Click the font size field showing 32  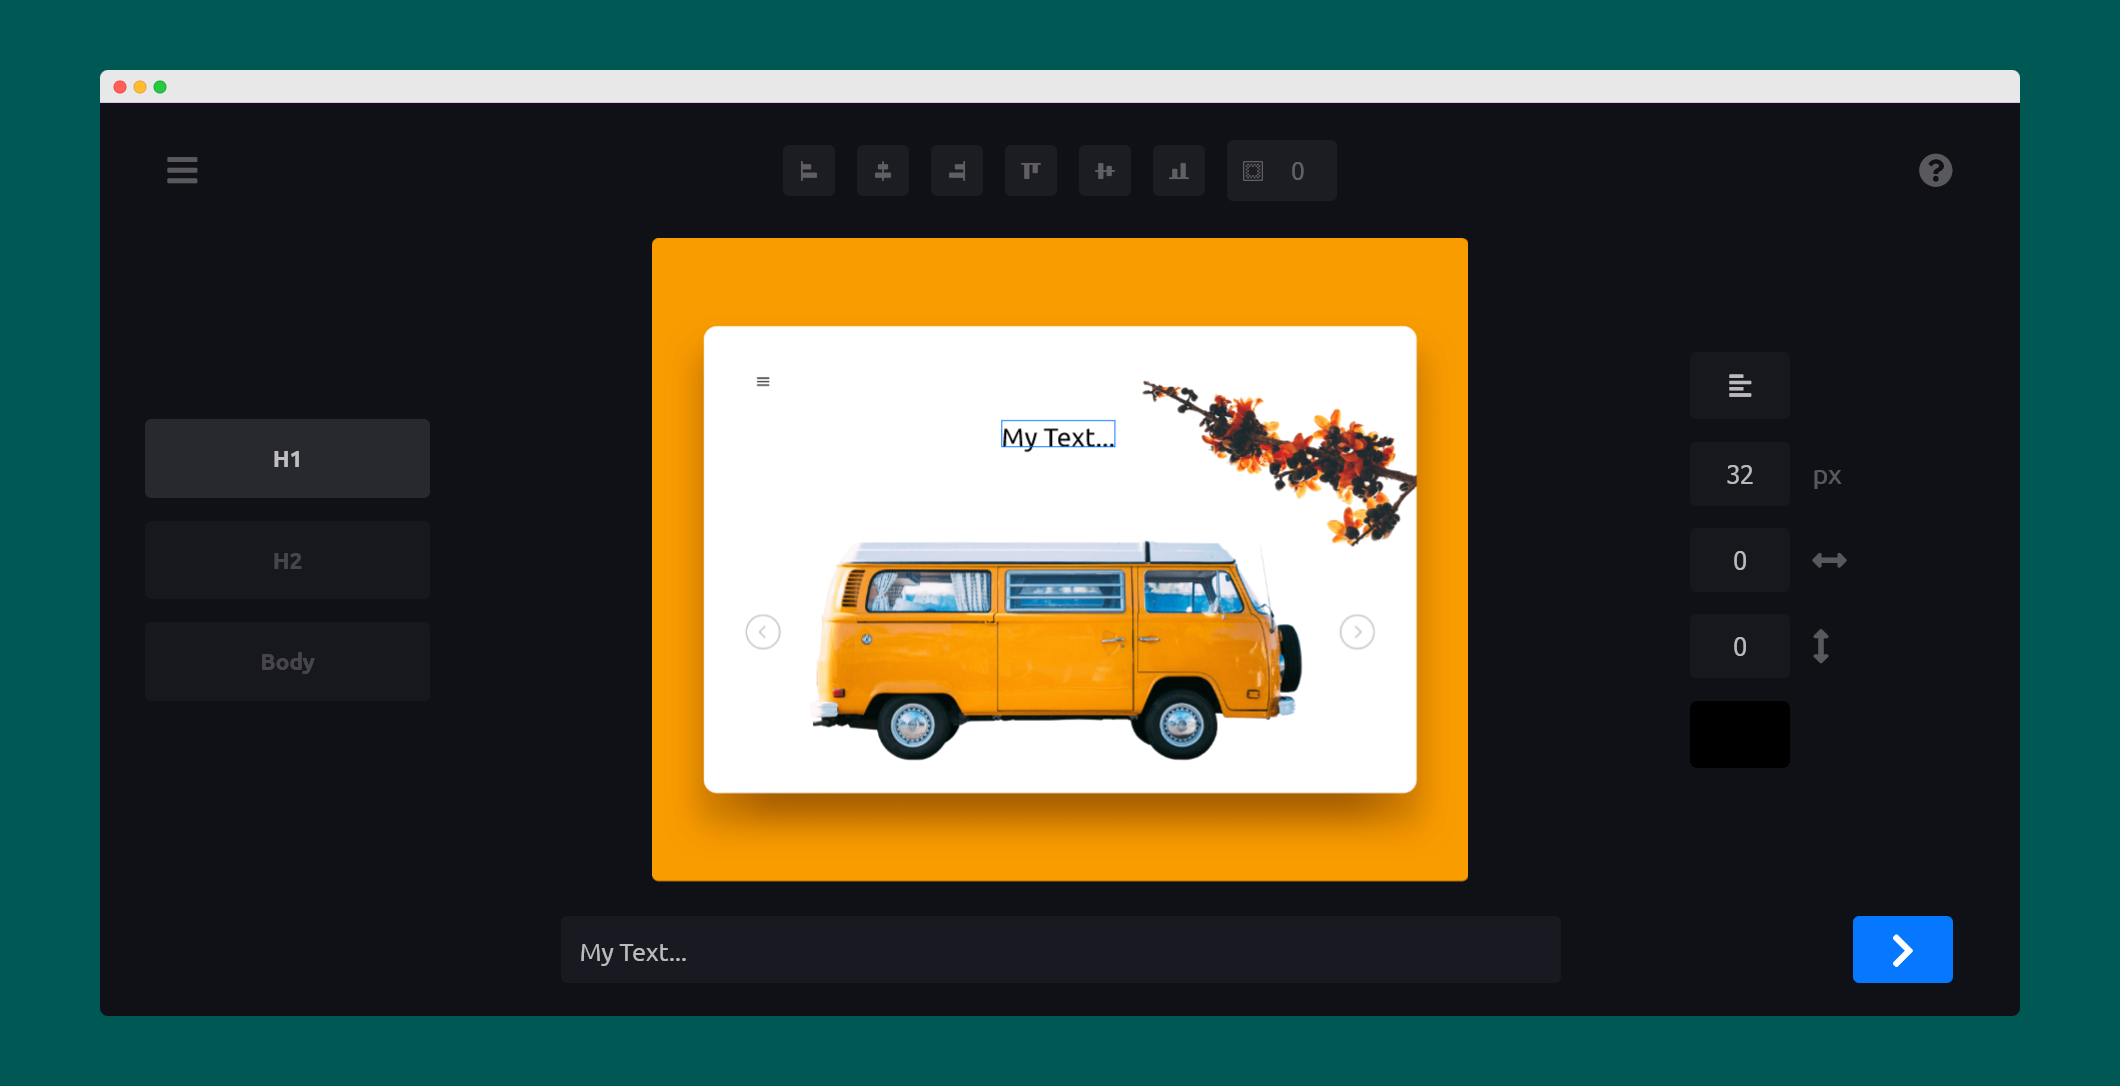tap(1739, 475)
